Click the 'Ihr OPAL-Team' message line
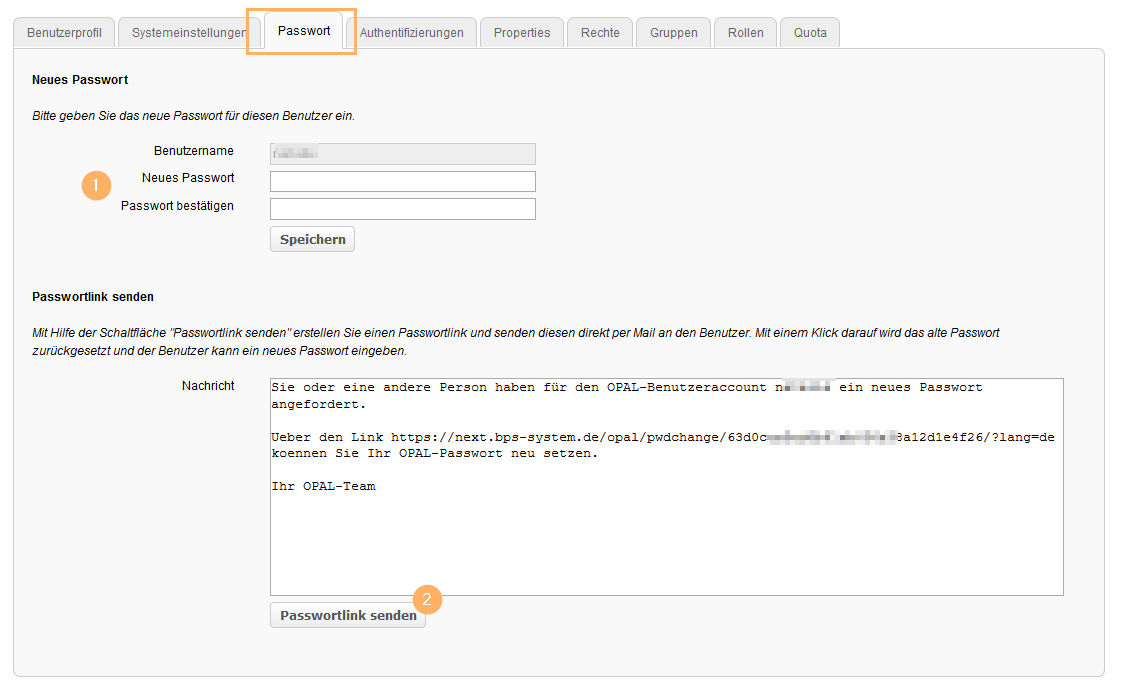 [323, 487]
